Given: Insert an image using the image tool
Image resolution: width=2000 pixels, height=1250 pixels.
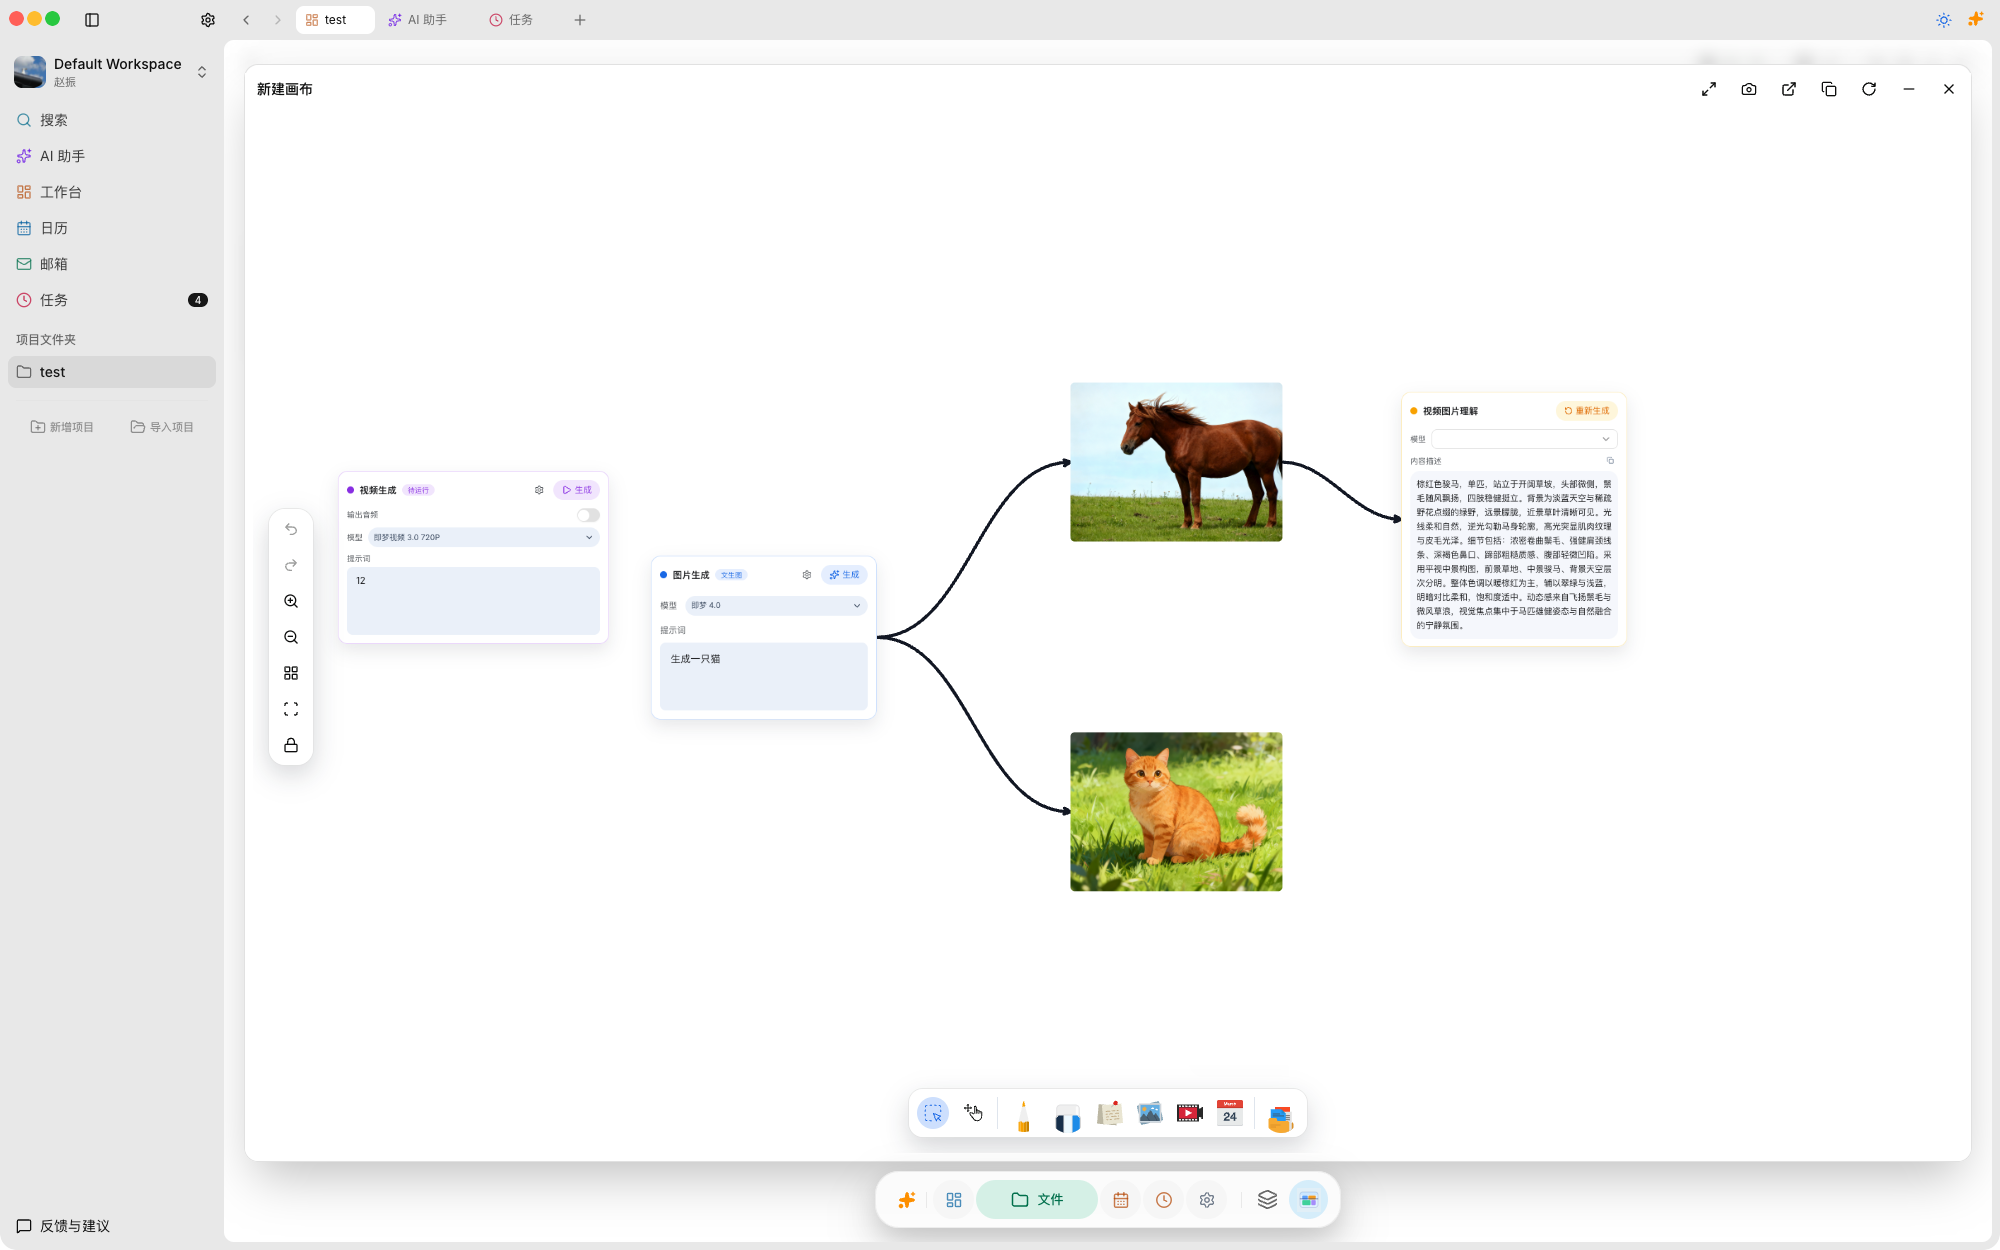Looking at the screenshot, I should (1148, 1113).
